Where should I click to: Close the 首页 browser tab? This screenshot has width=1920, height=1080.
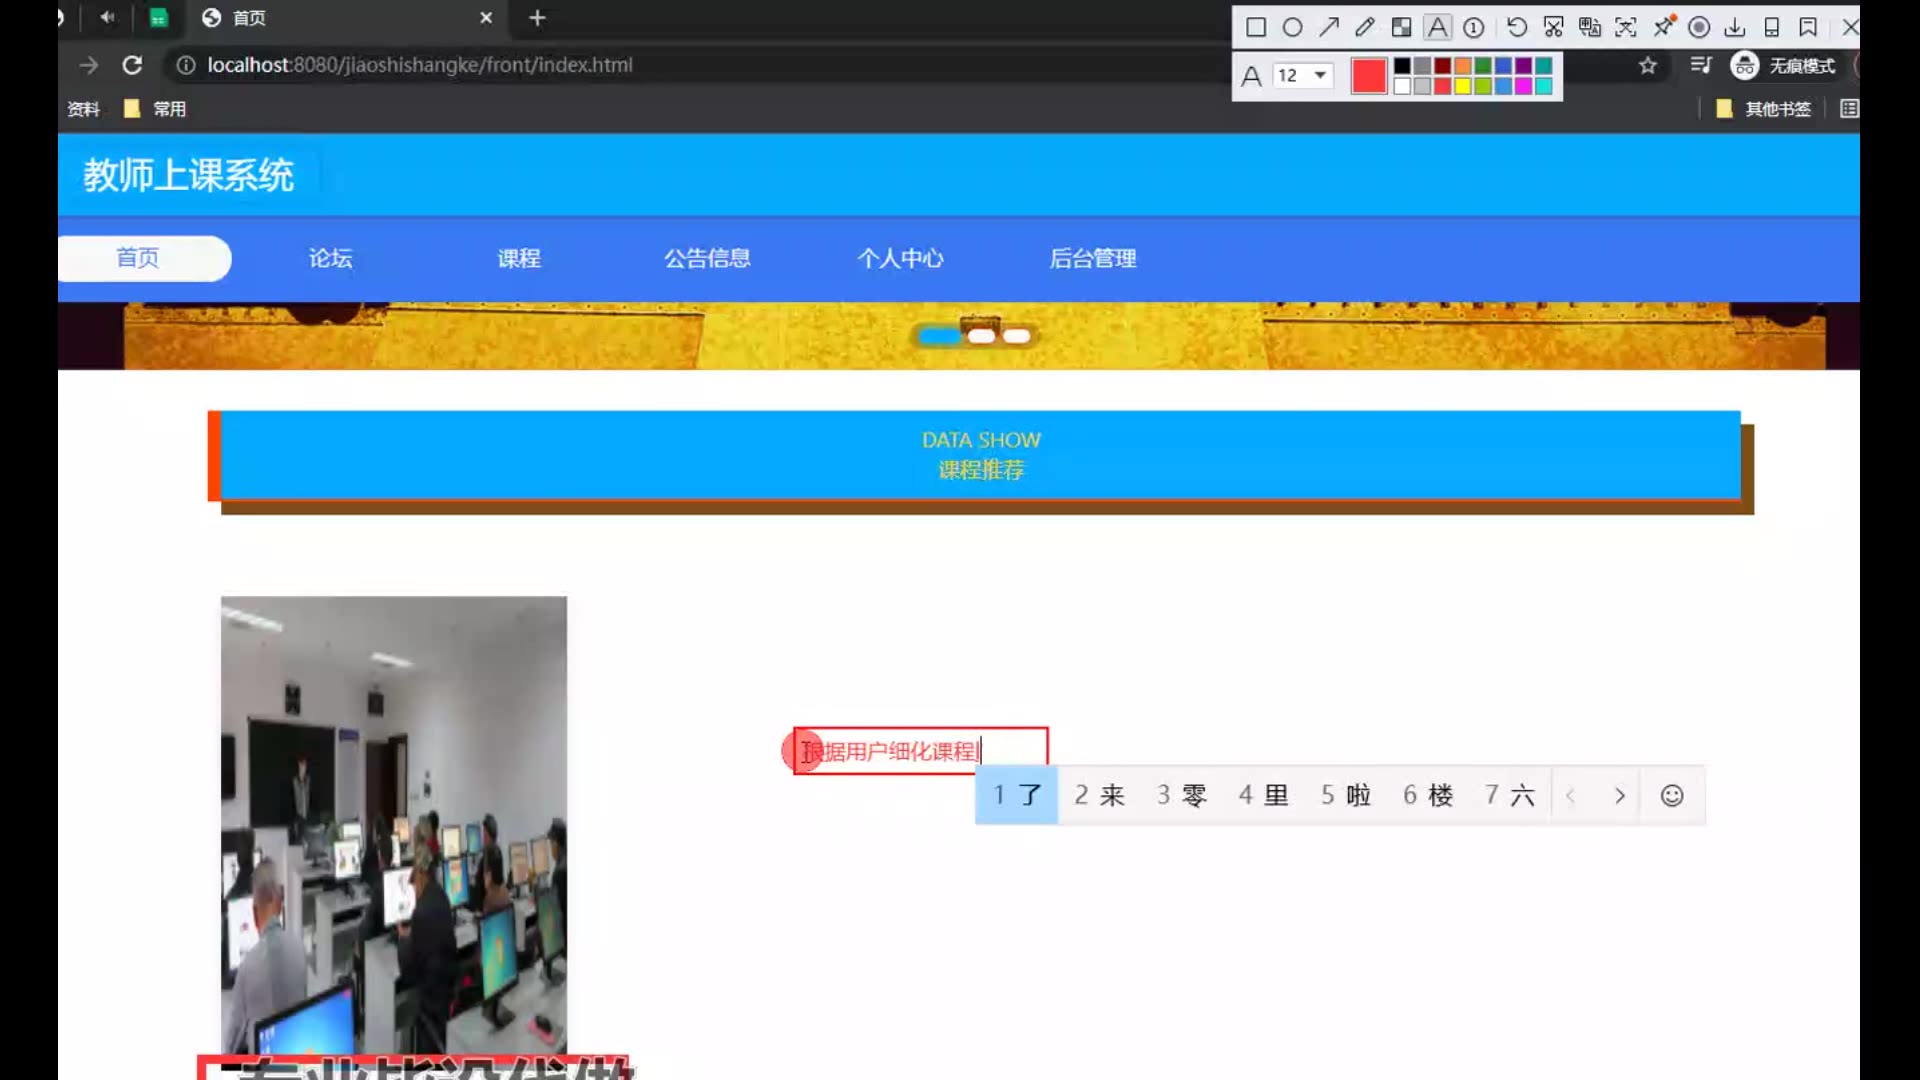(486, 18)
